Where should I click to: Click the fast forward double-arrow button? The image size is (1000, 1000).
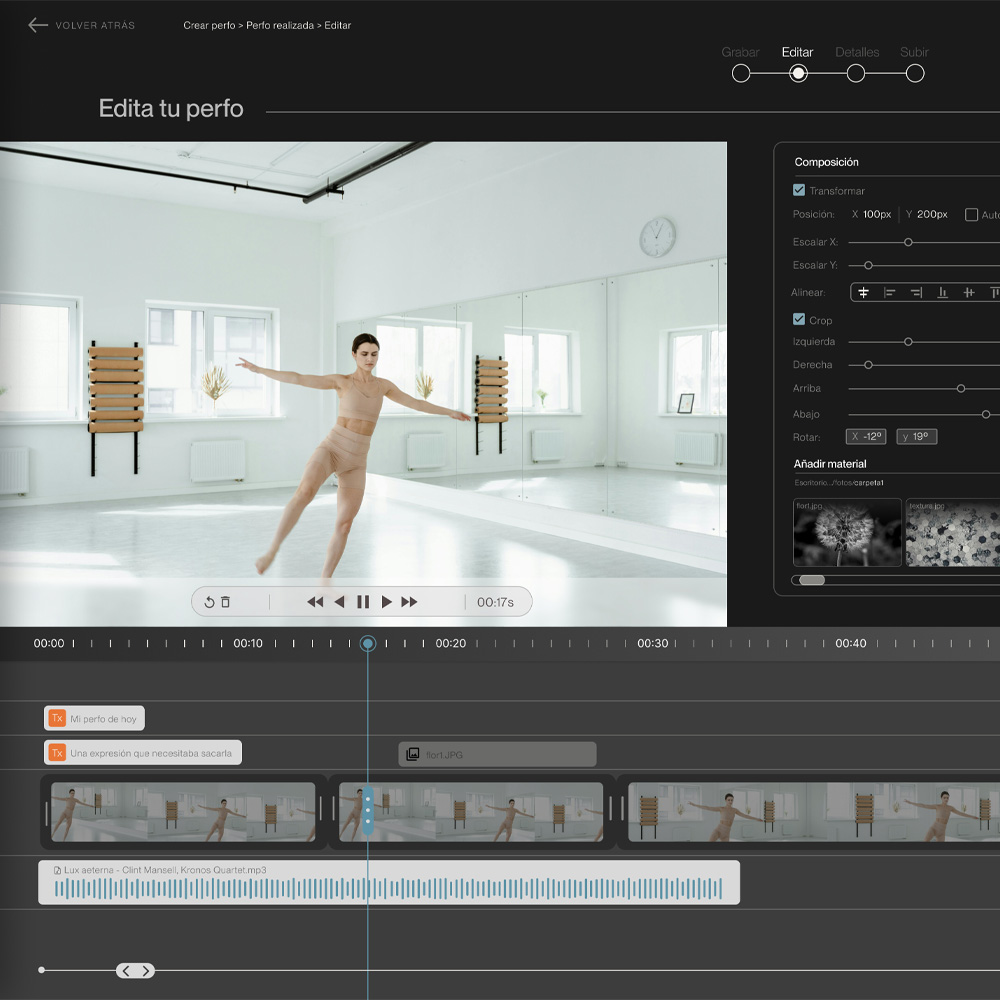(x=409, y=602)
